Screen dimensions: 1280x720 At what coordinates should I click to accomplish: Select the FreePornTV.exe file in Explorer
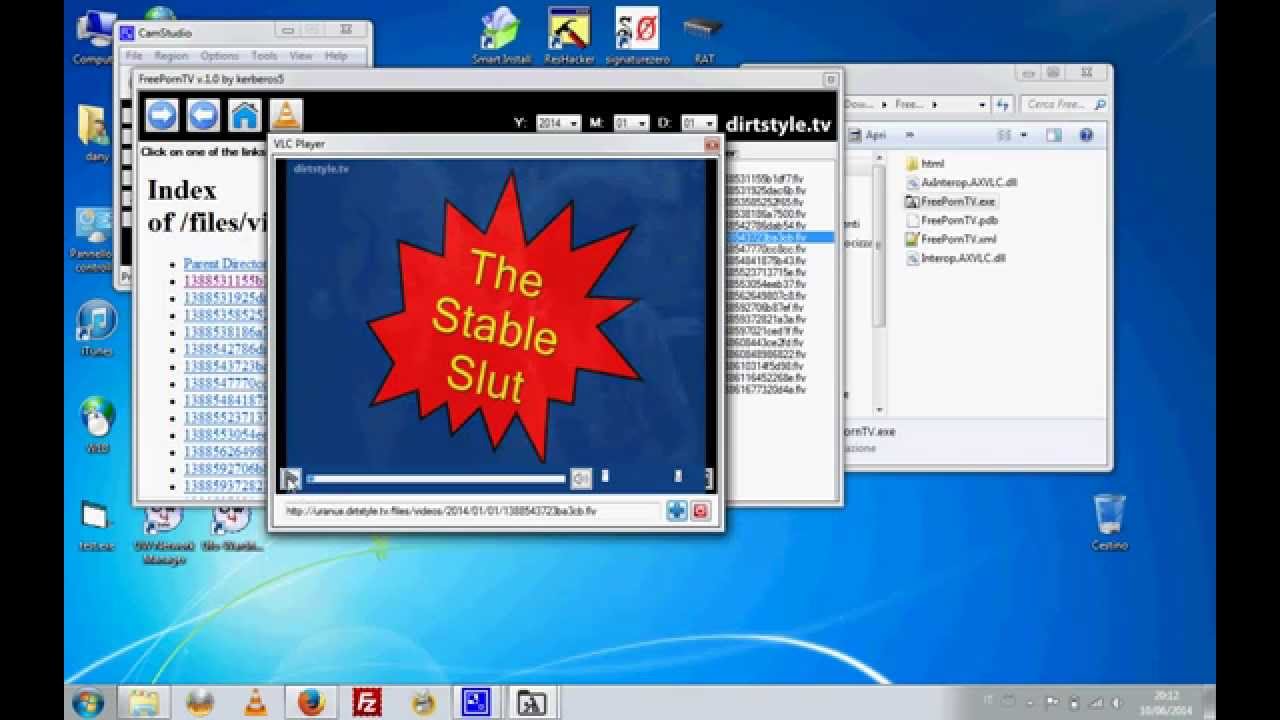click(951, 201)
